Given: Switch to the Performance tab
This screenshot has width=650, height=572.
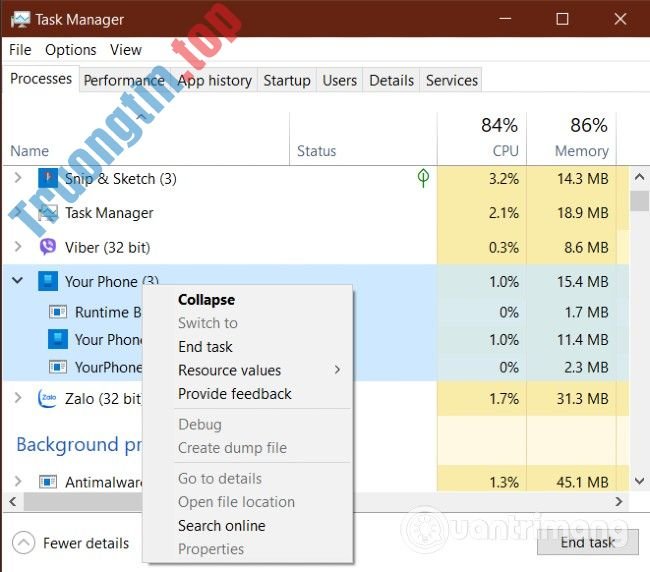Looking at the screenshot, I should point(124,80).
